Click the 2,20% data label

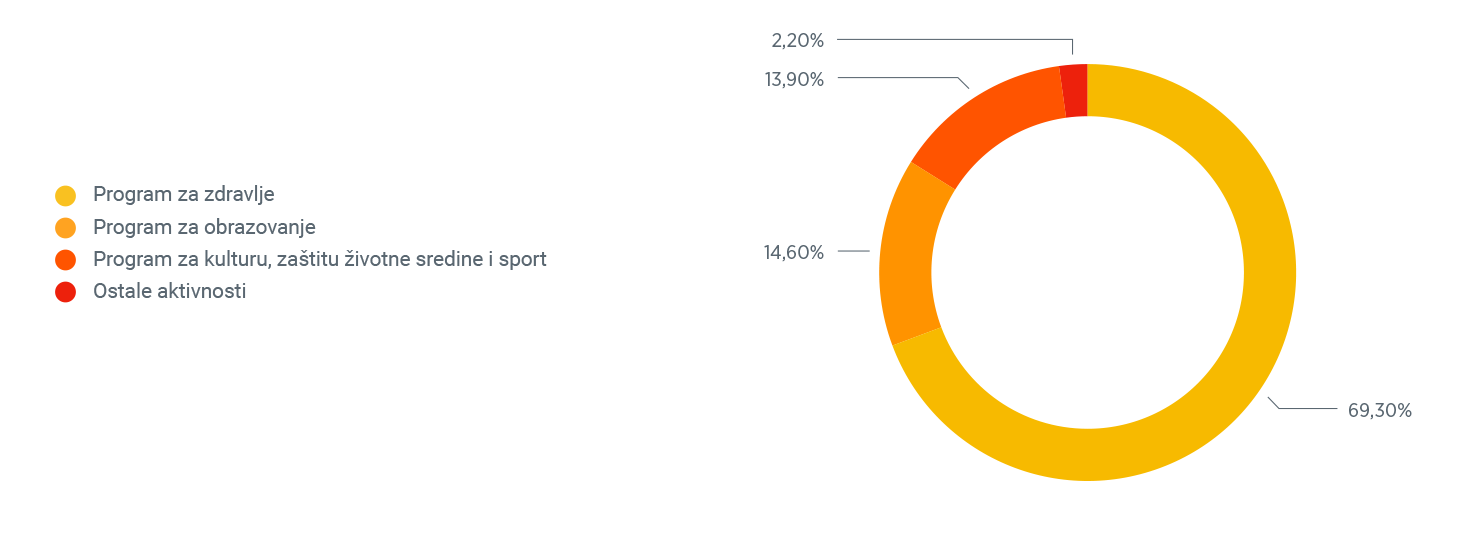pos(798,41)
